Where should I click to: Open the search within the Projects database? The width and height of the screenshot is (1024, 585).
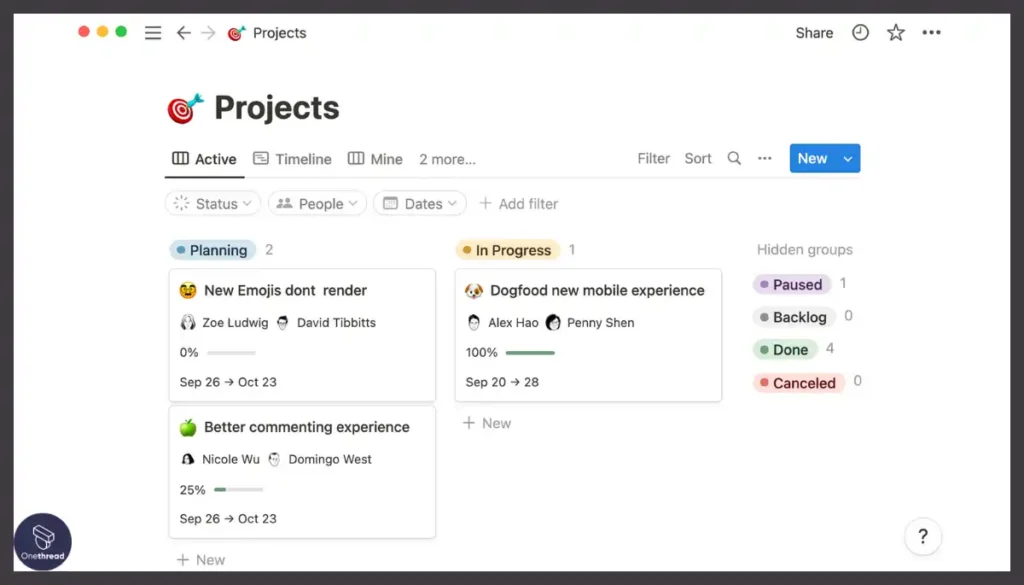point(734,158)
